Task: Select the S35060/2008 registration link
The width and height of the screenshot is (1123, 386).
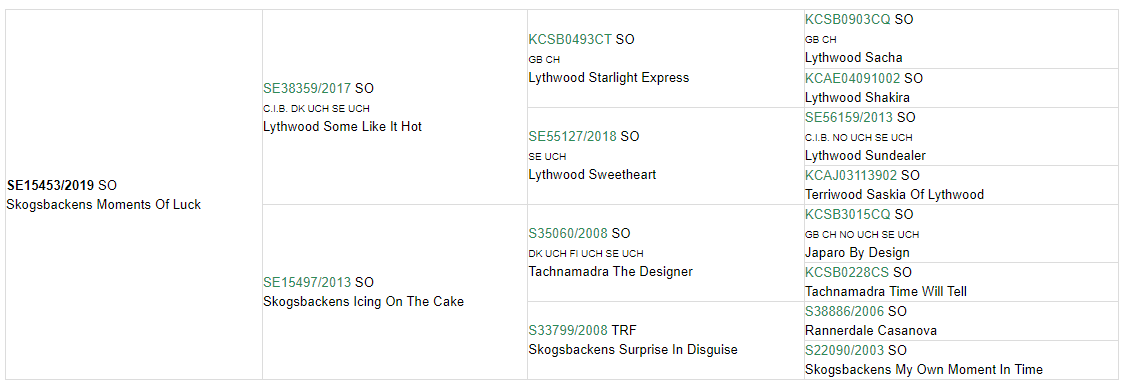Action: click(x=568, y=233)
